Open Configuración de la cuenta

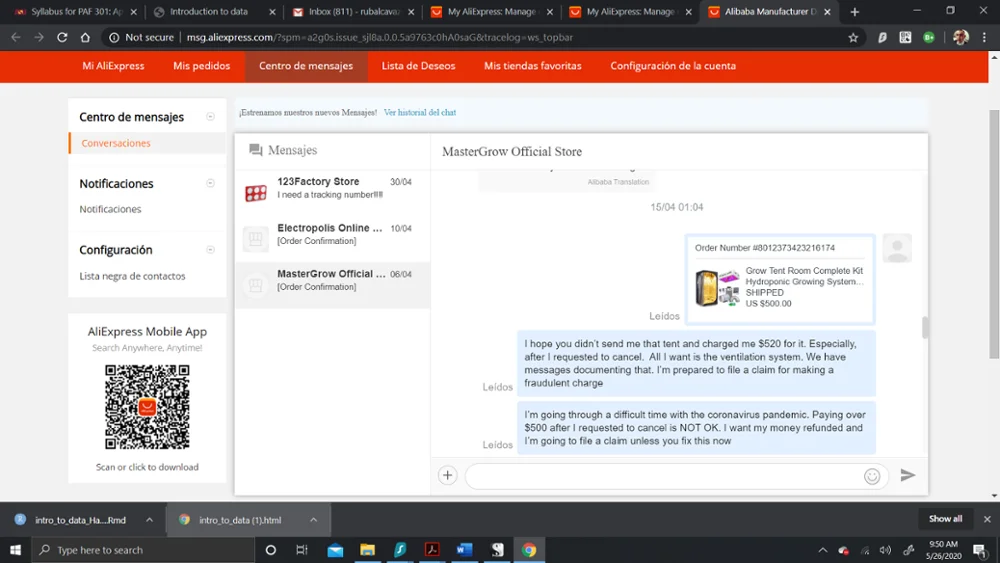click(673, 66)
